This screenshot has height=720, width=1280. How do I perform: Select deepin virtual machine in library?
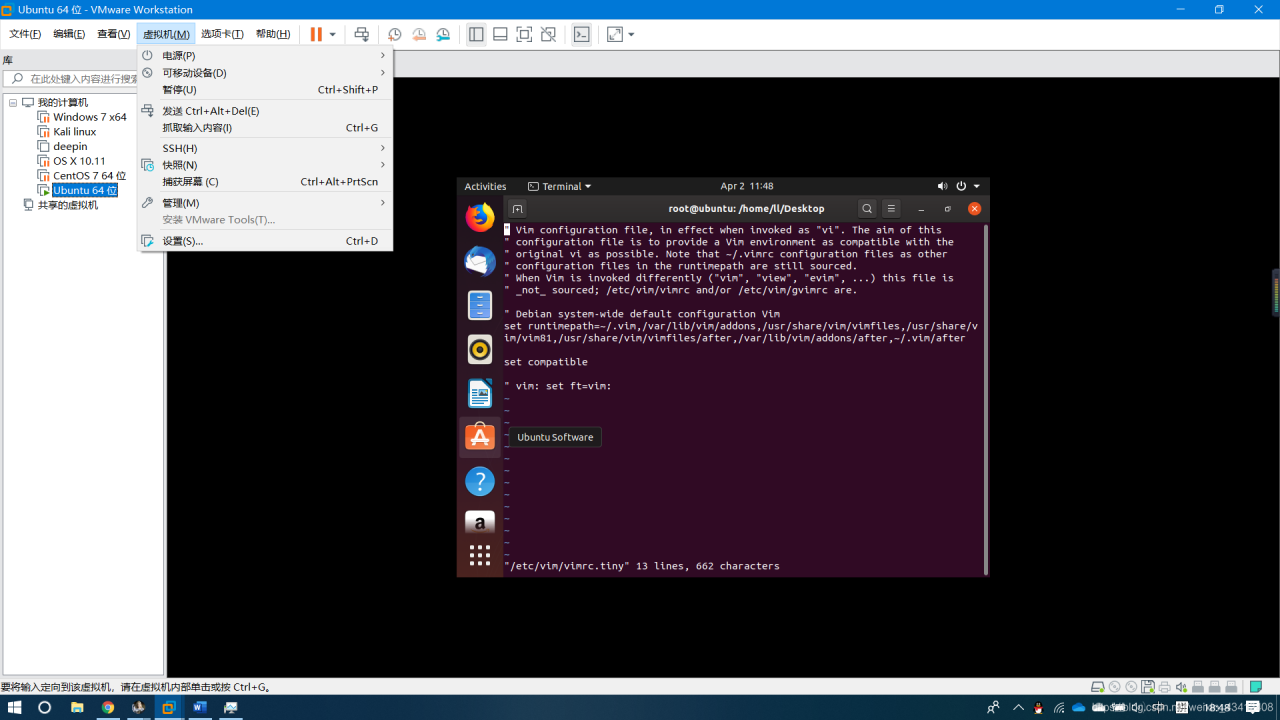pos(70,146)
